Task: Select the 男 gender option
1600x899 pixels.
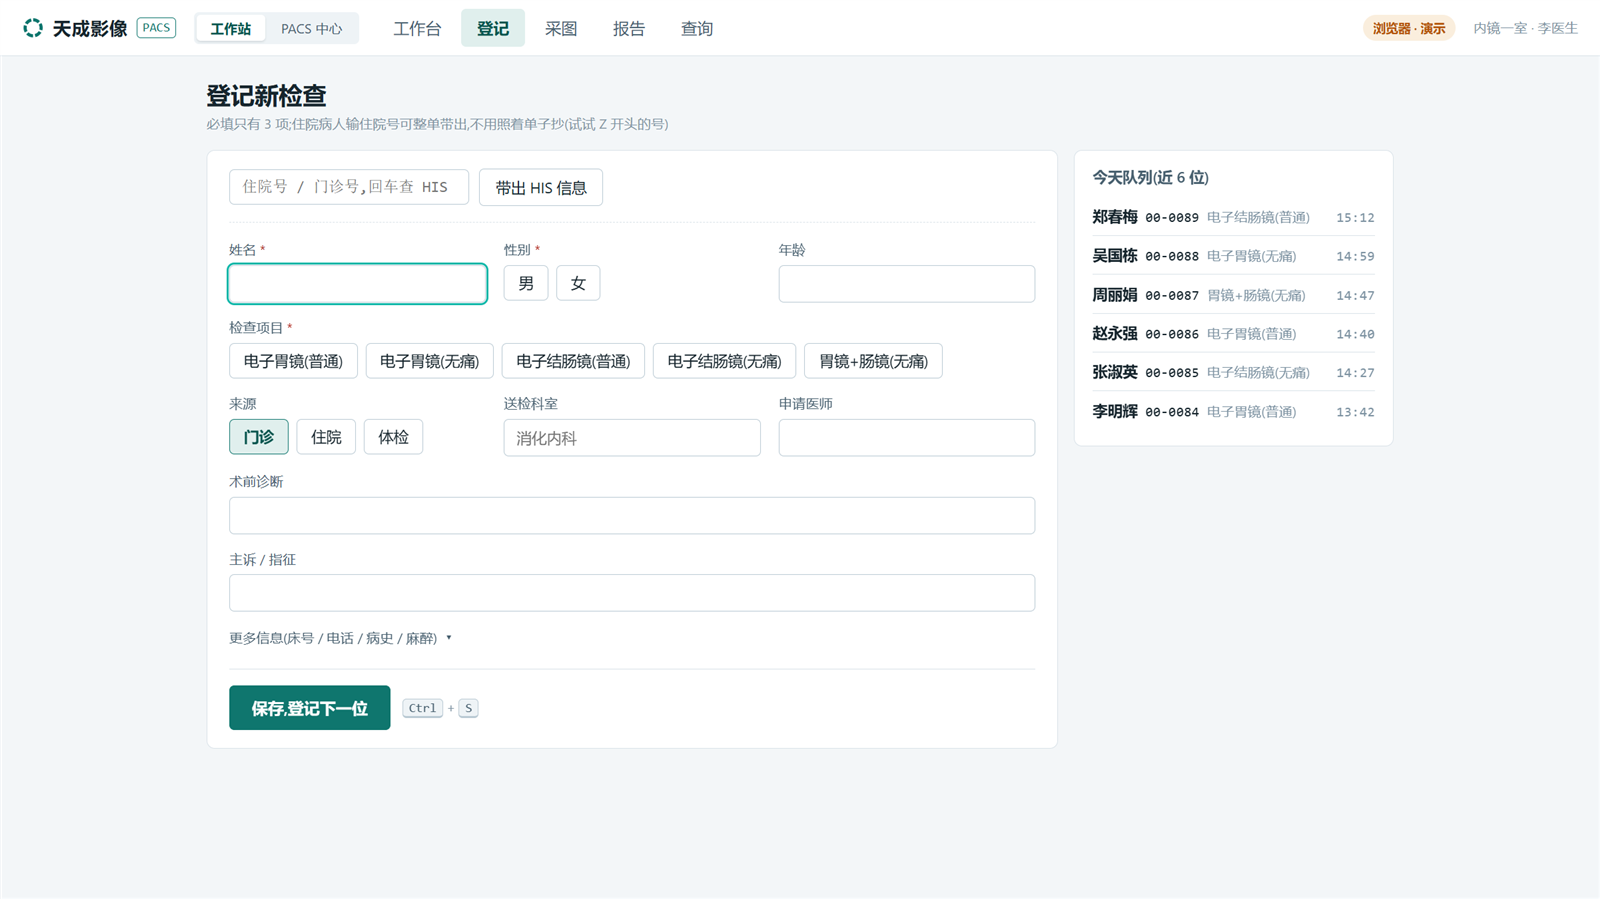Action: click(x=526, y=283)
